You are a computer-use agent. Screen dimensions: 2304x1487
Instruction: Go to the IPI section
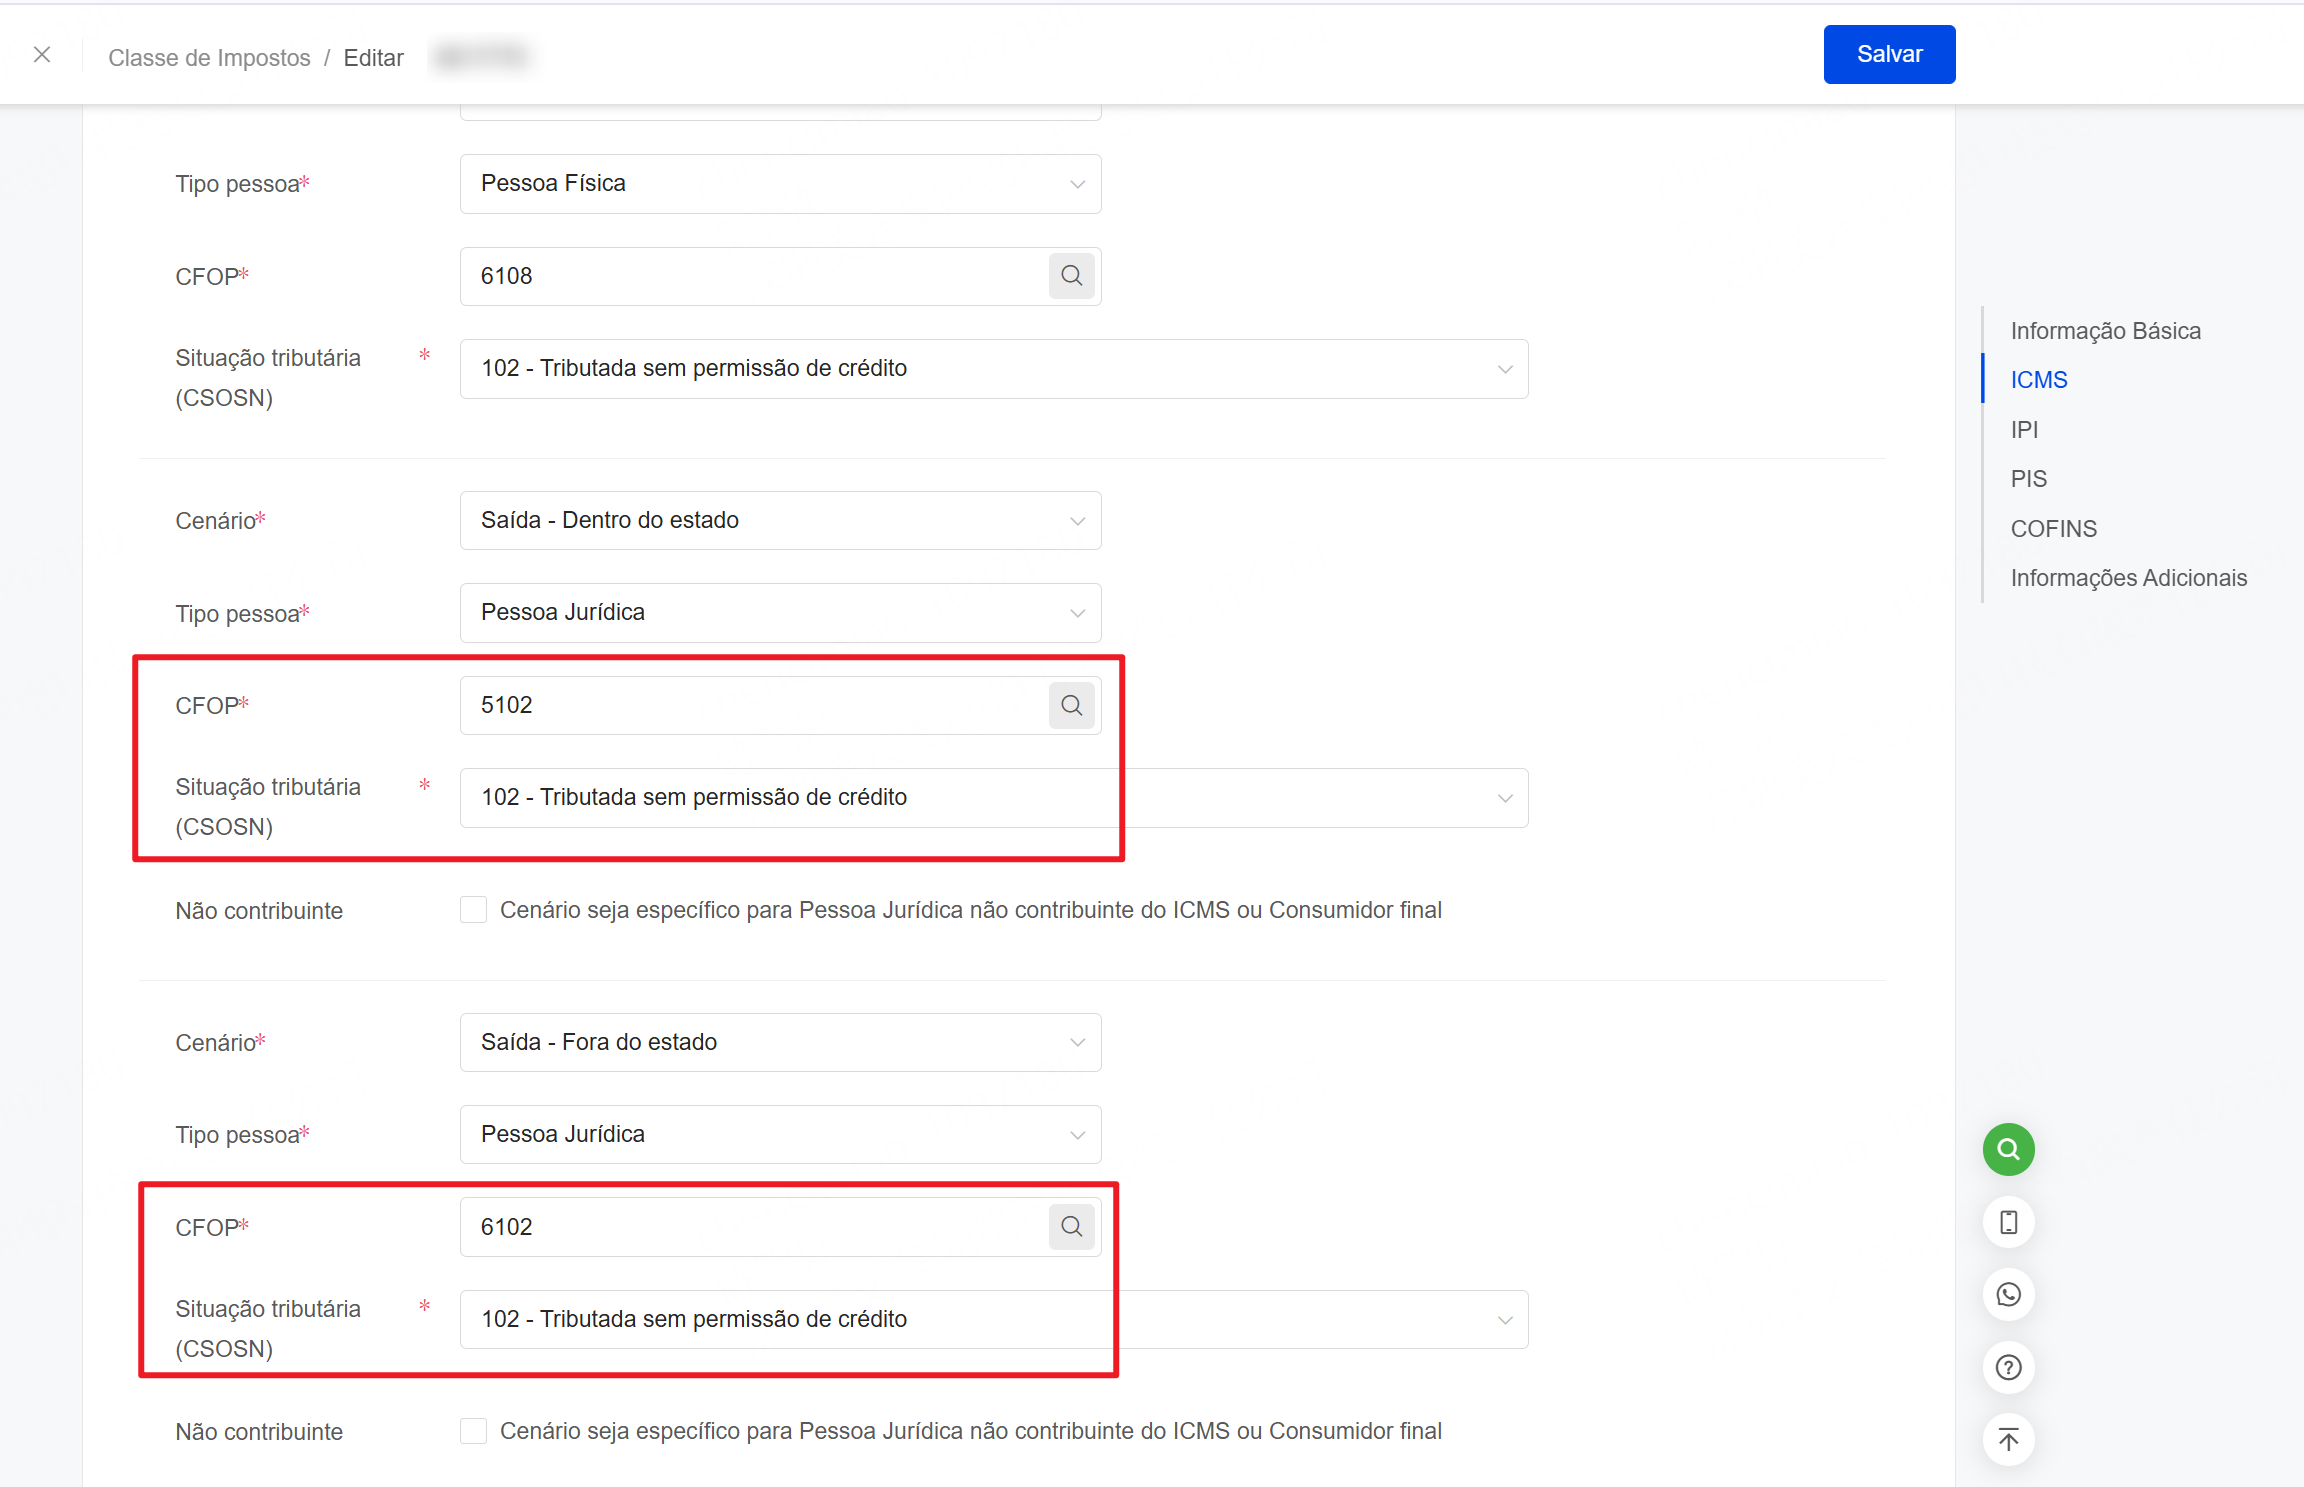2024,429
